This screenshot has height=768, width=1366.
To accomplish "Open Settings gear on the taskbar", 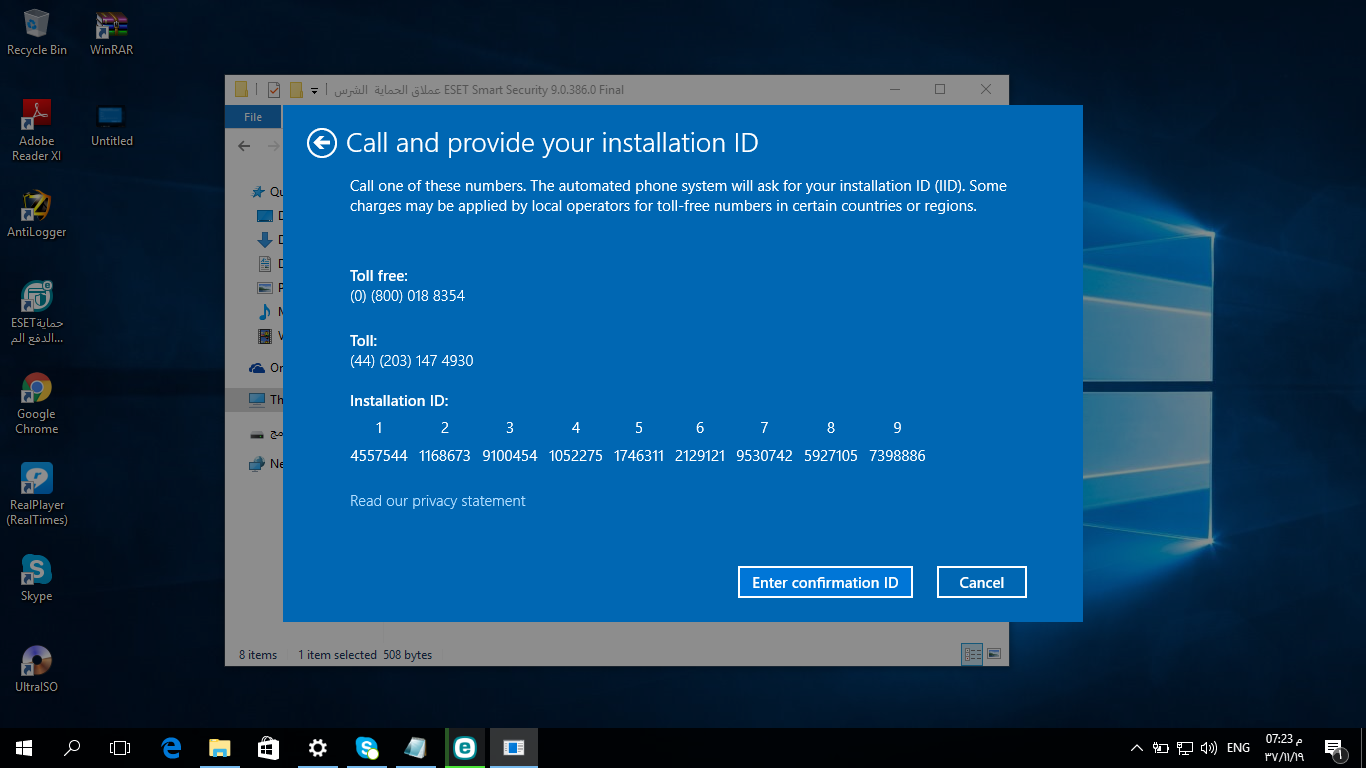I will pyautogui.click(x=317, y=747).
